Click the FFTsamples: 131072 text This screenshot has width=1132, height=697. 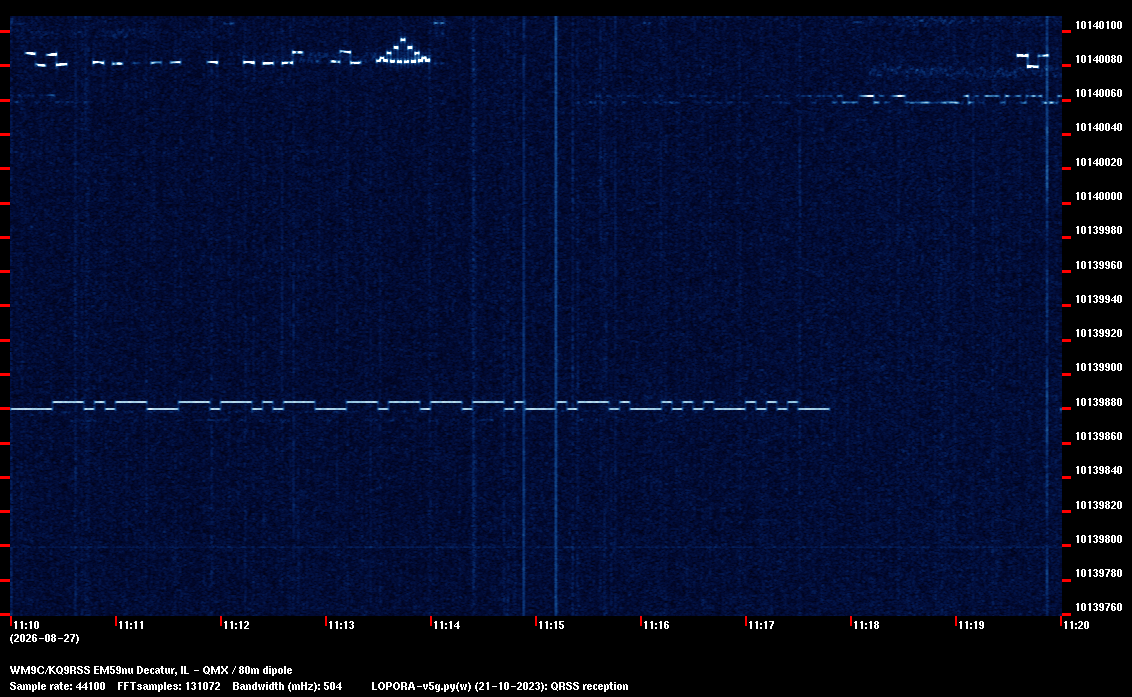169,686
